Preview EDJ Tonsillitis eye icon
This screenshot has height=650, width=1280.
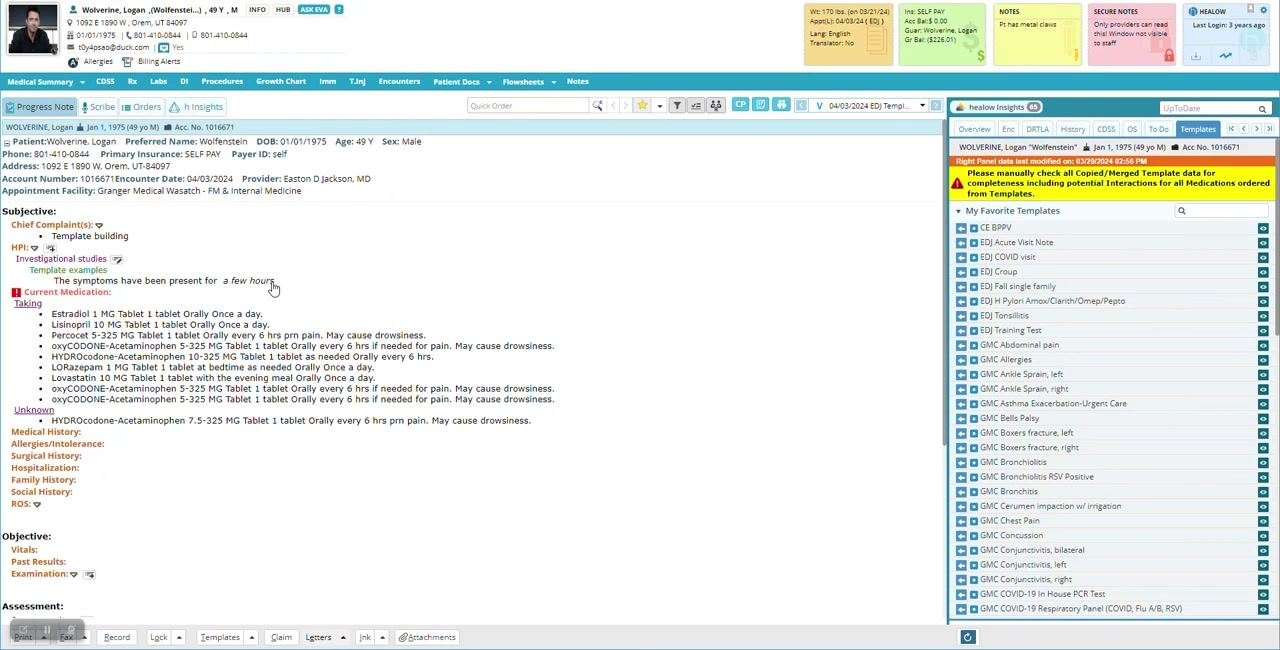click(x=1263, y=316)
